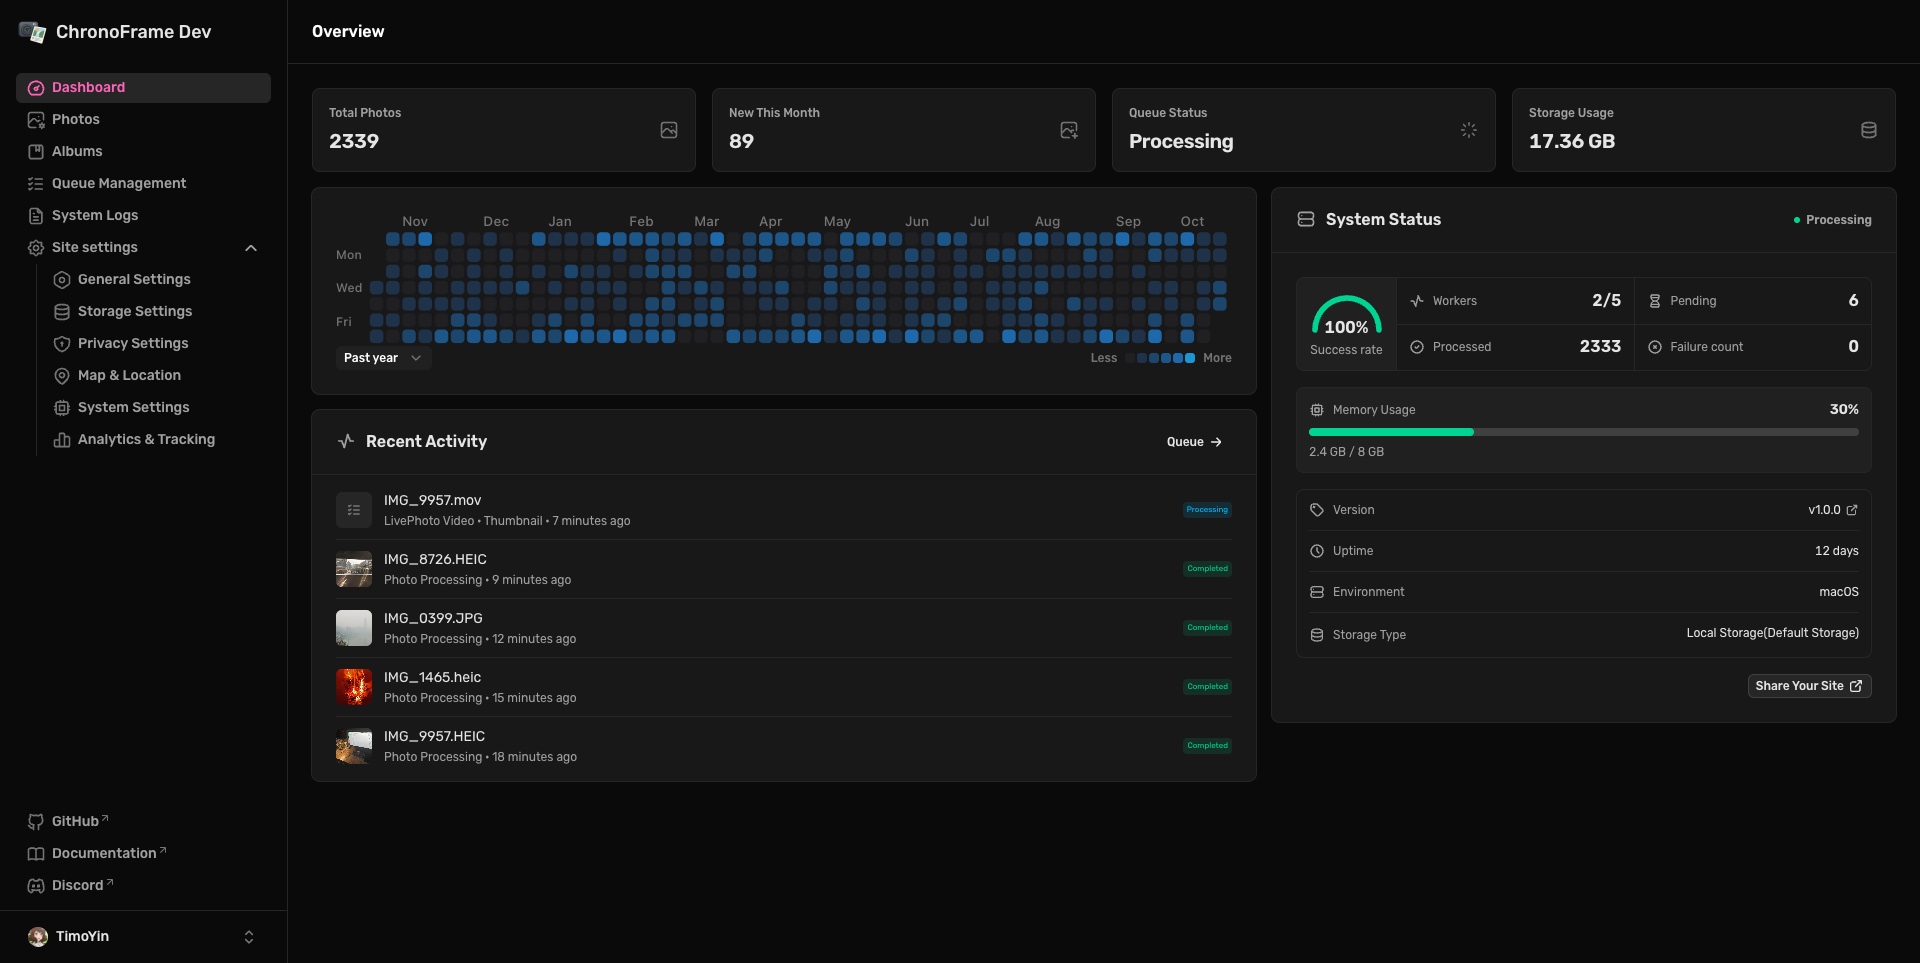
Task: Click the Documentation book icon
Action: point(36,854)
